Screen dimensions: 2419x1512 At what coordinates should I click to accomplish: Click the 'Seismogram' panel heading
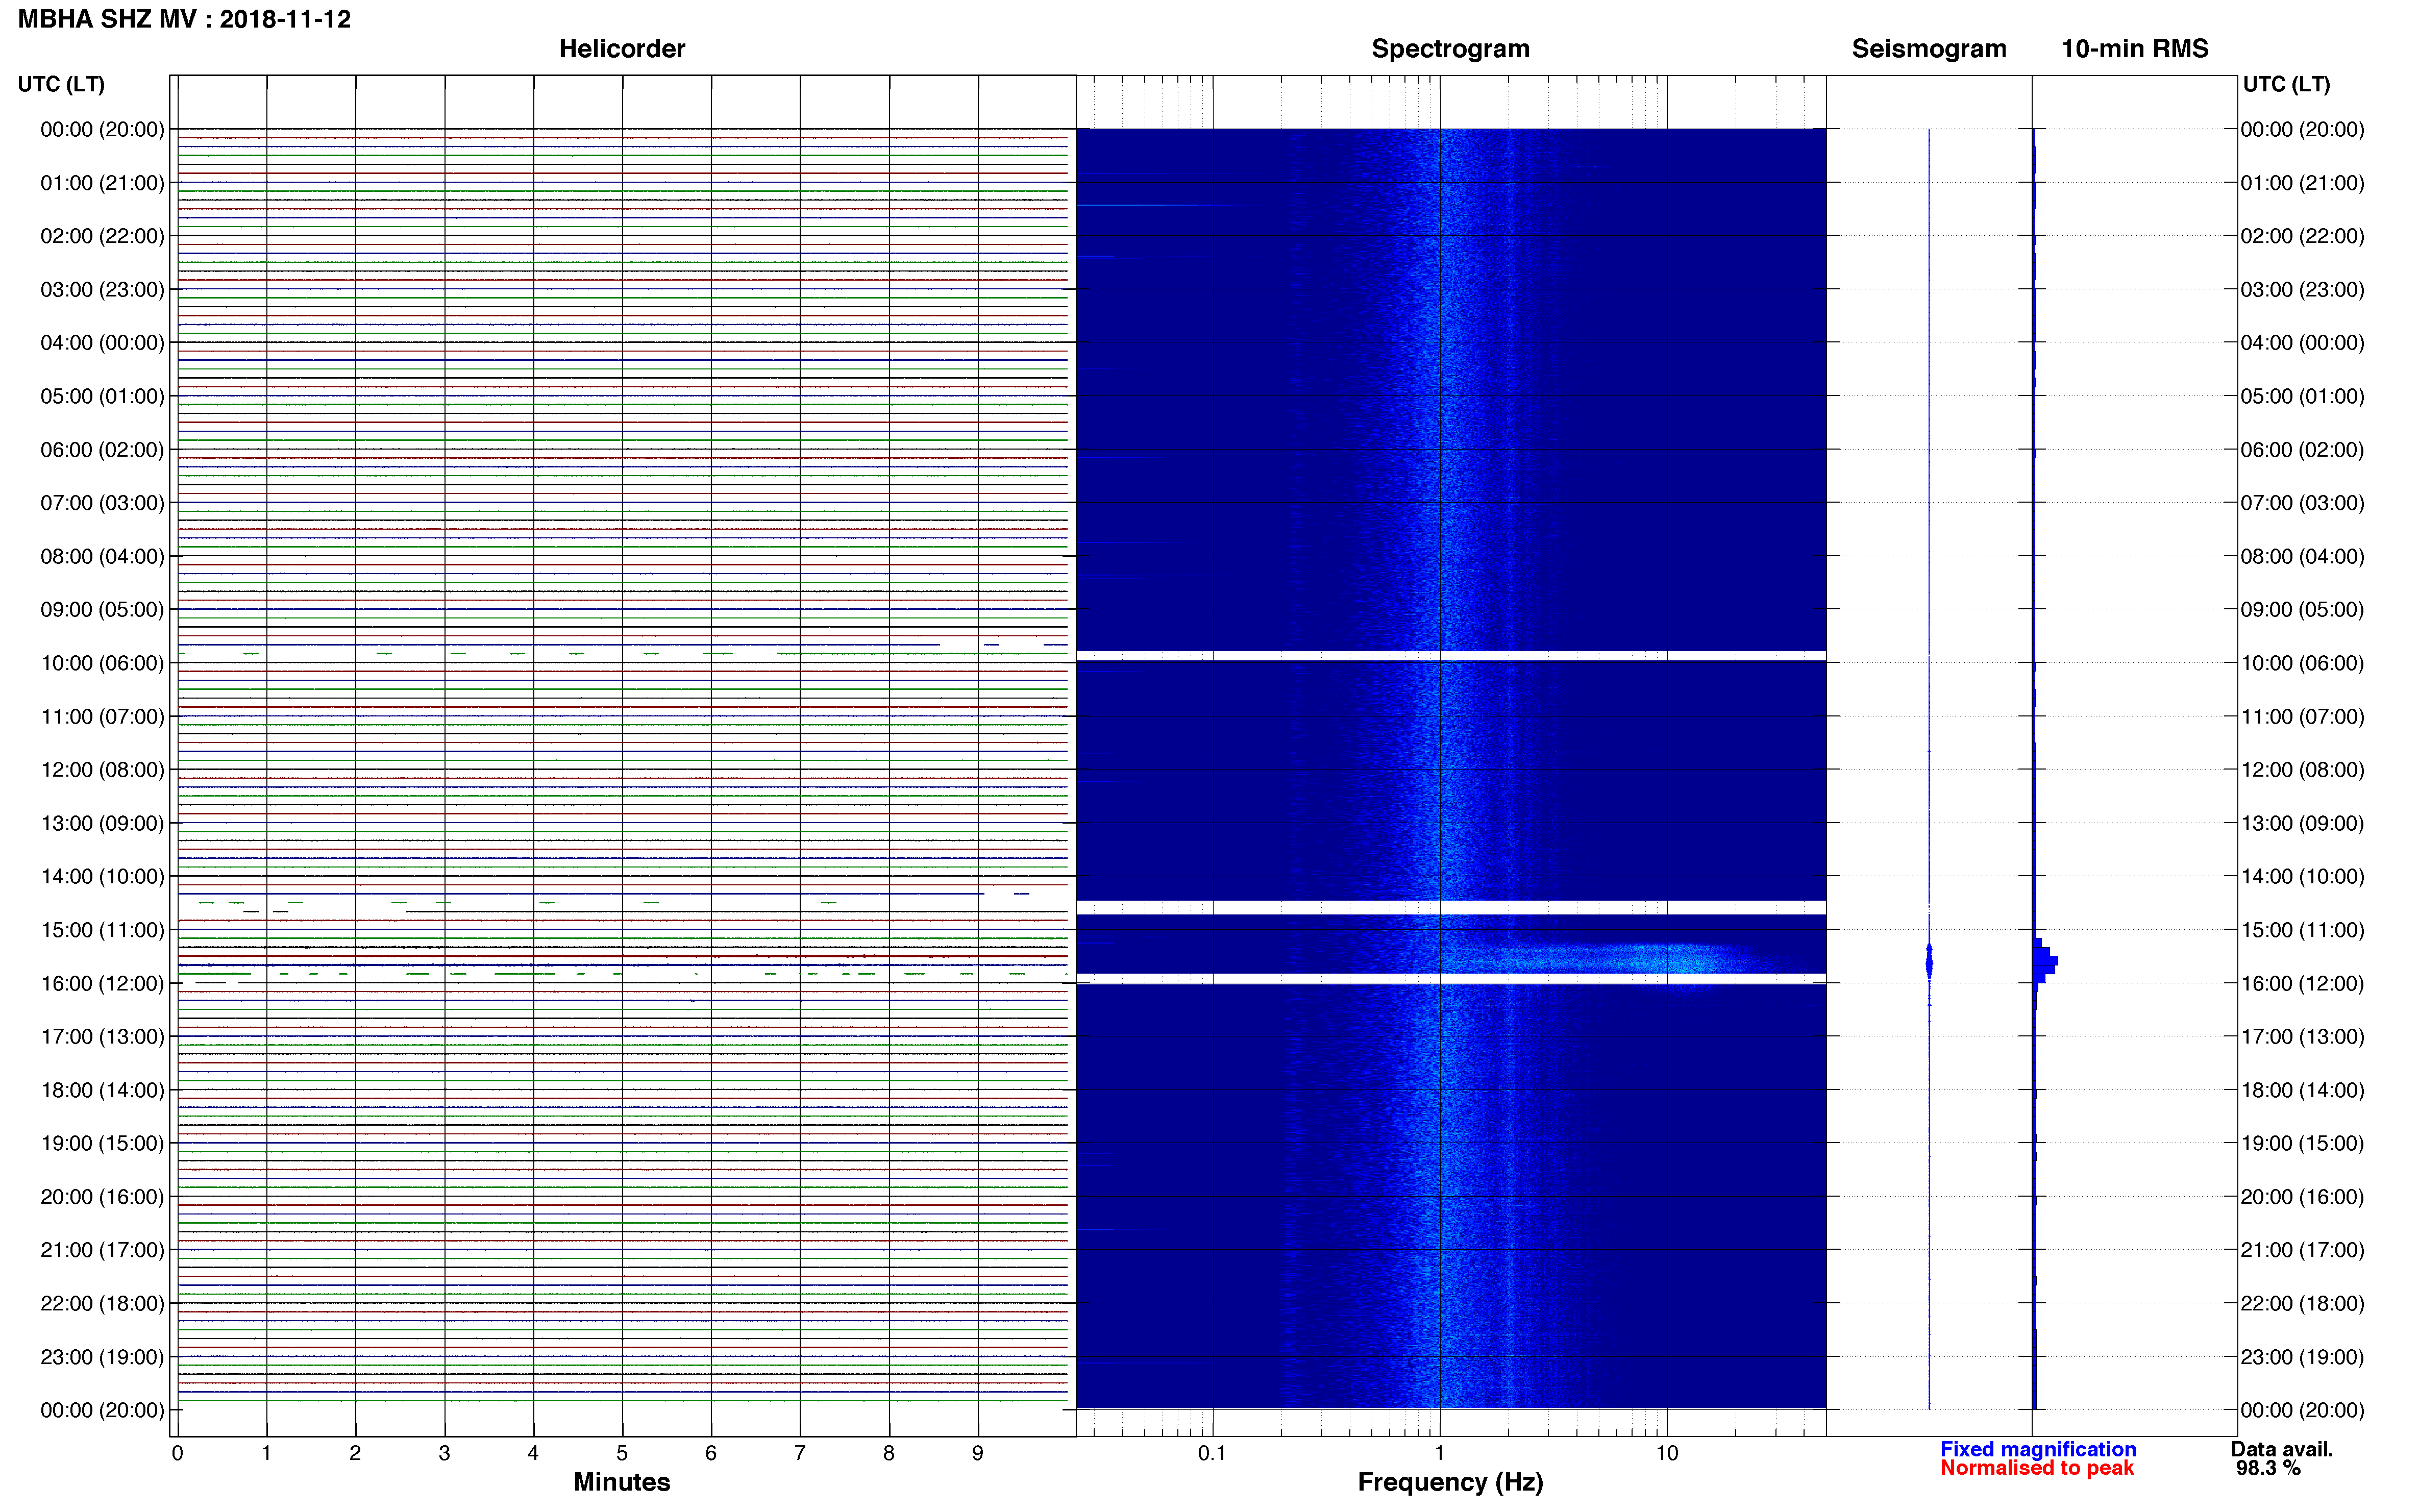point(1928,49)
